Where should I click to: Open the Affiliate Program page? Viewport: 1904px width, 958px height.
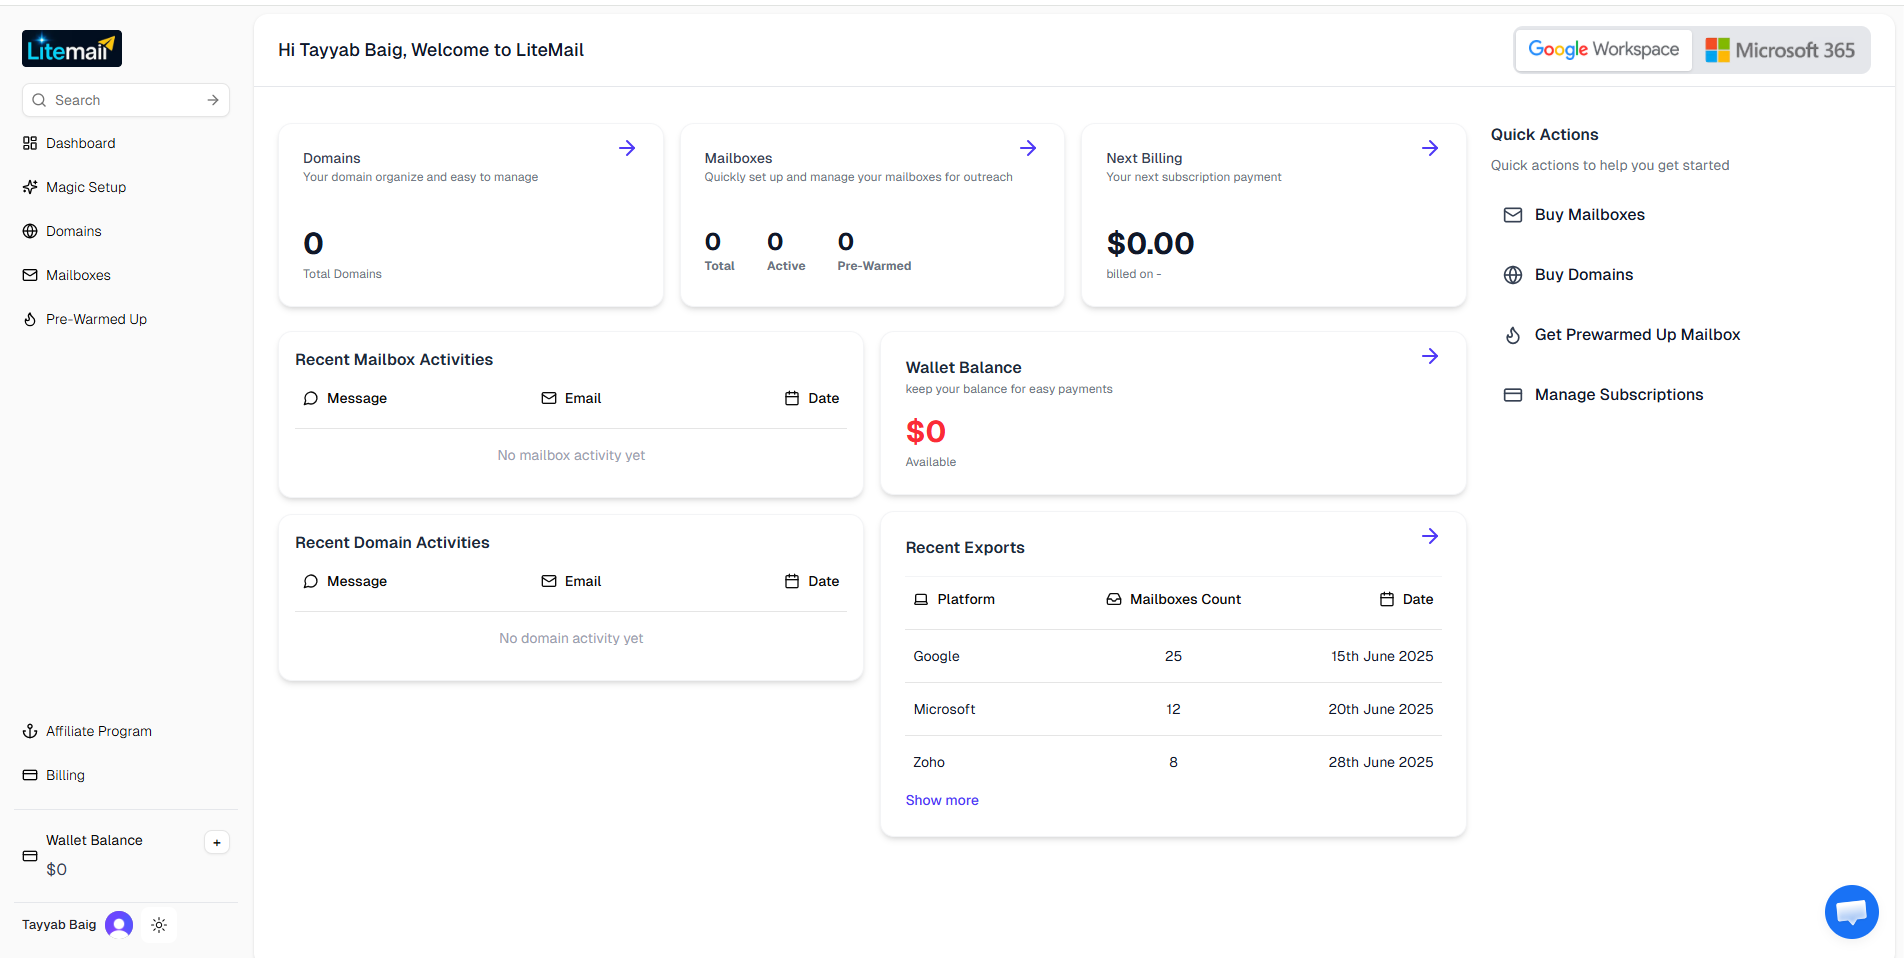coord(98,731)
